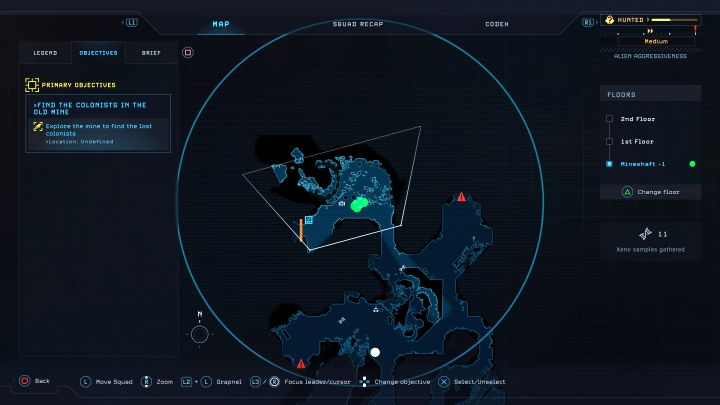Click the yellow Primary Objectives target icon
This screenshot has height=405, width=720.
coord(32,85)
